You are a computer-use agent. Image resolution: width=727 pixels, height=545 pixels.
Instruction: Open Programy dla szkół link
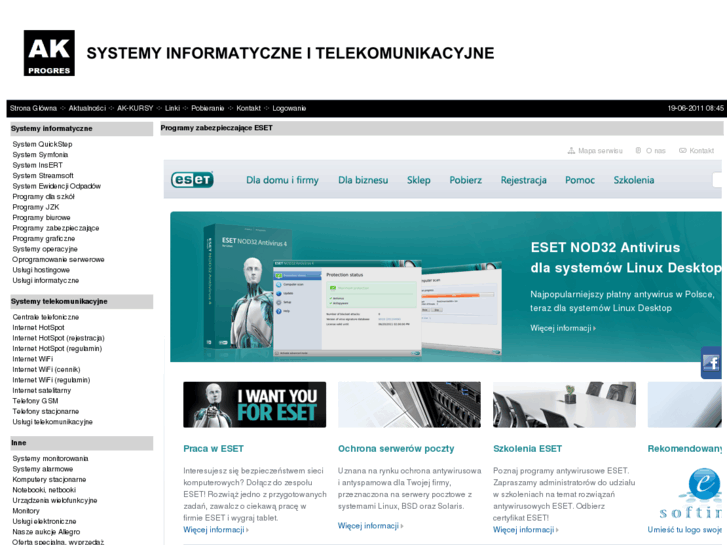44,197
